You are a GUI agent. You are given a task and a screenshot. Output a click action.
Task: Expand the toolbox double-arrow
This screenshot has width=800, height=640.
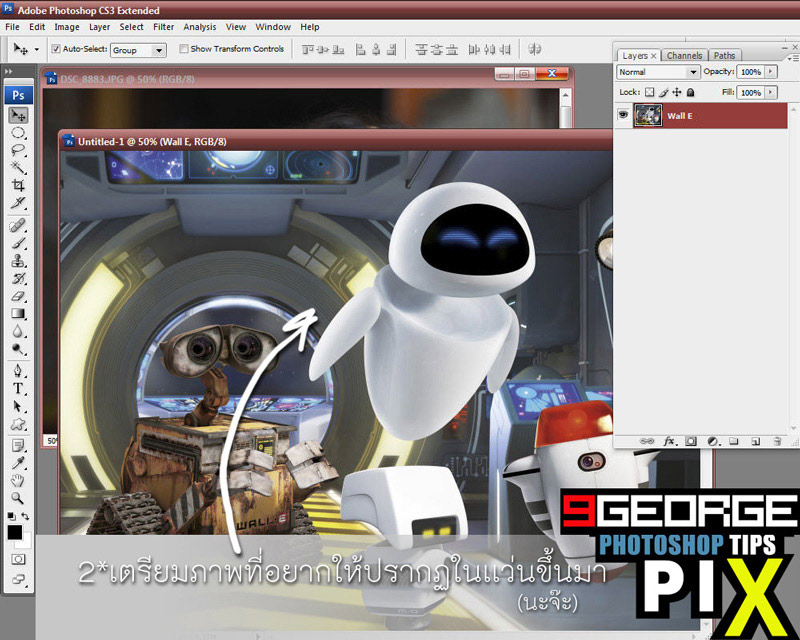point(9,71)
